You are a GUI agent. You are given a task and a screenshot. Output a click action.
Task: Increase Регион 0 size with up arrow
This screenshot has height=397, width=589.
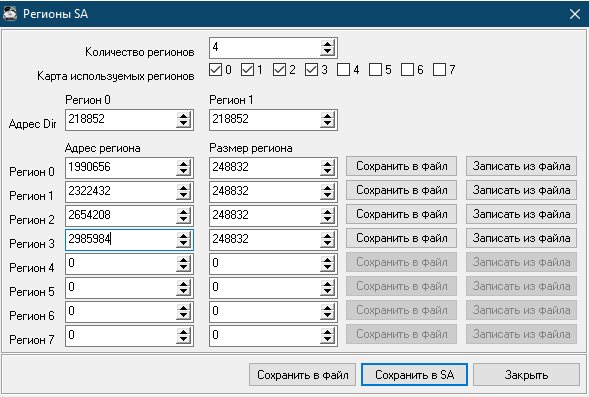[328, 163]
